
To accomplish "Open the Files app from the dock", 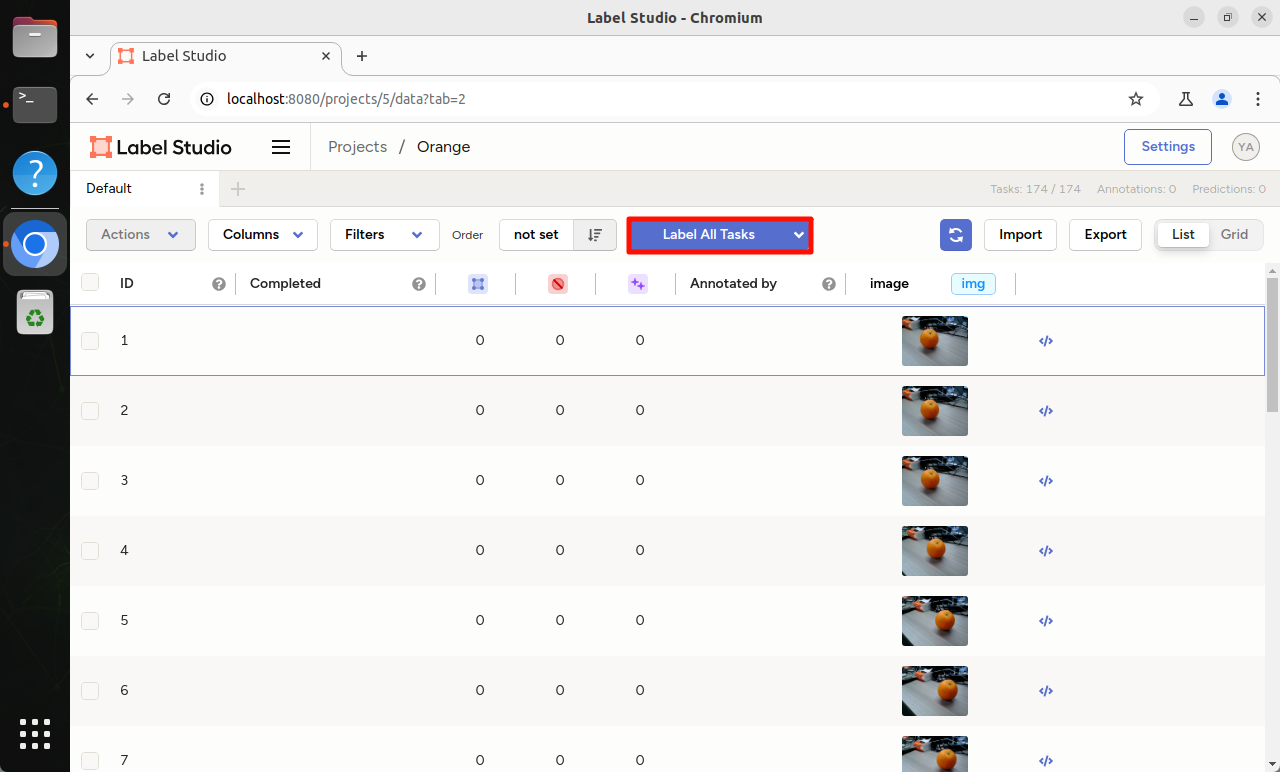I will point(35,38).
